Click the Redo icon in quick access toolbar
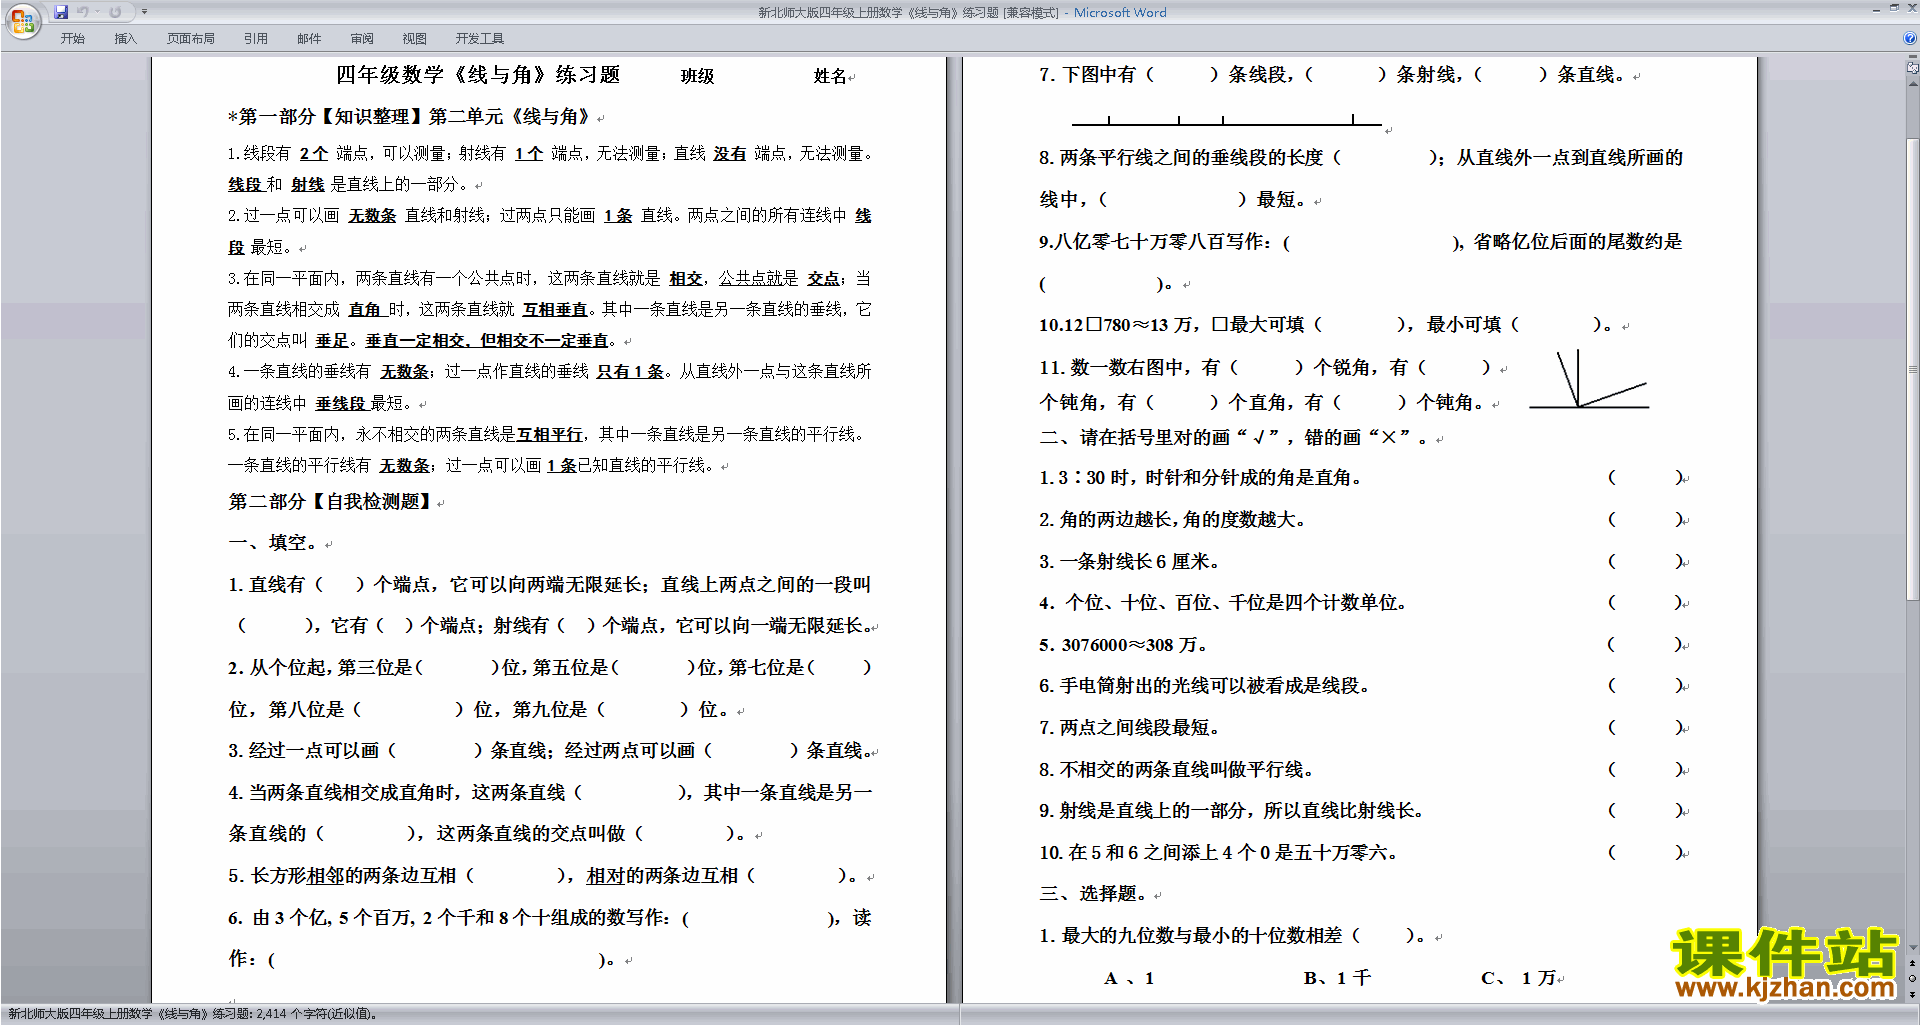 coord(115,12)
